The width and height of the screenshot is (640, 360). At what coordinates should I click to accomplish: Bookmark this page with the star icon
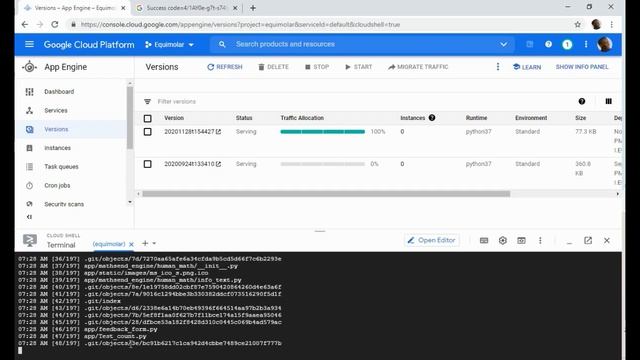[x=578, y=24]
